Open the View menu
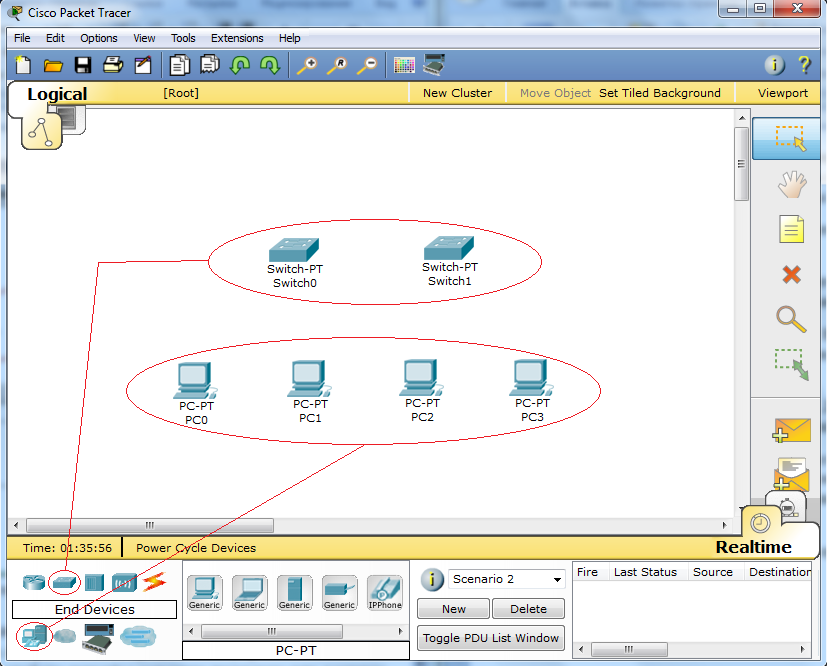 tap(144, 38)
